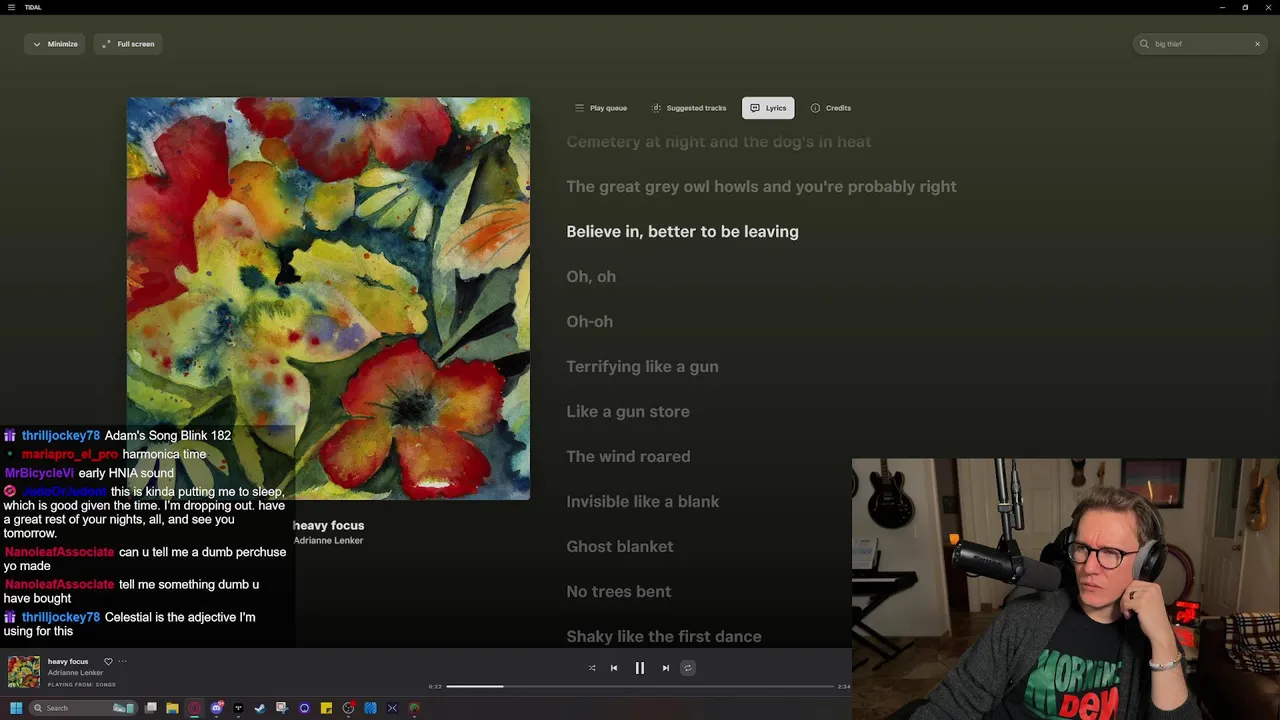Open artist Adrianne Lenker below album art
1280x720 pixels.
coord(328,541)
